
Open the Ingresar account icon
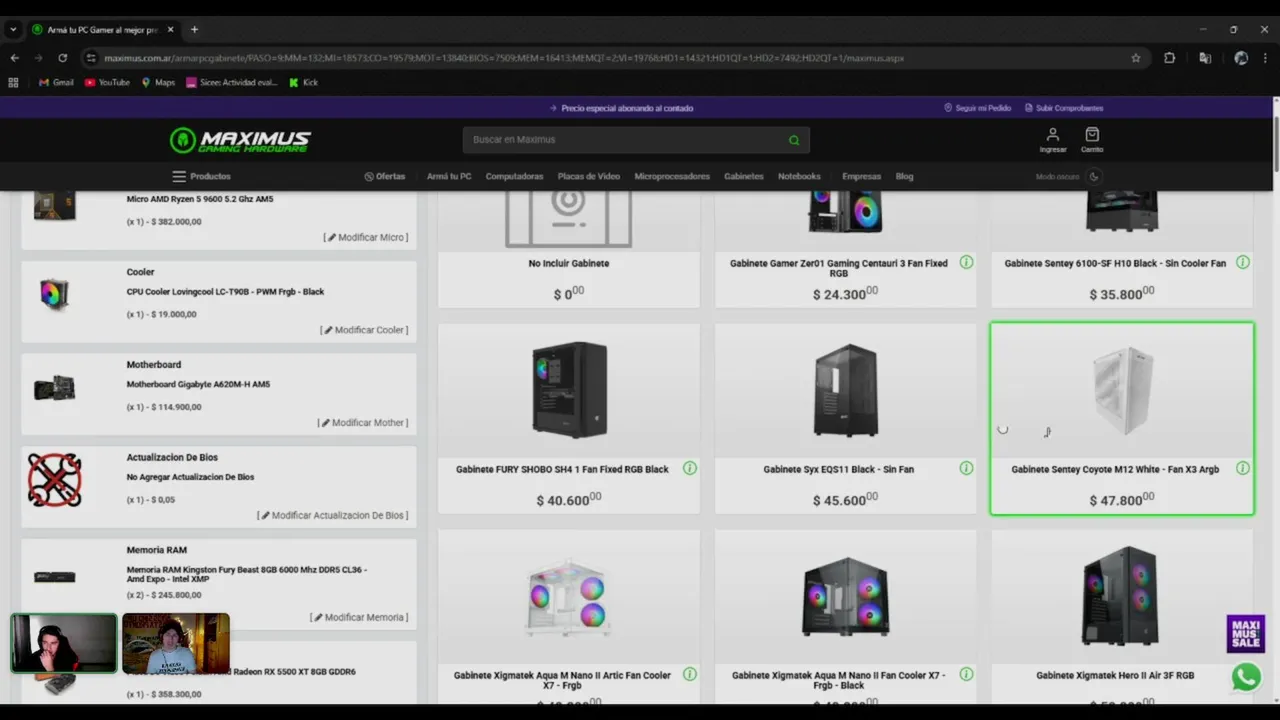click(x=1053, y=140)
